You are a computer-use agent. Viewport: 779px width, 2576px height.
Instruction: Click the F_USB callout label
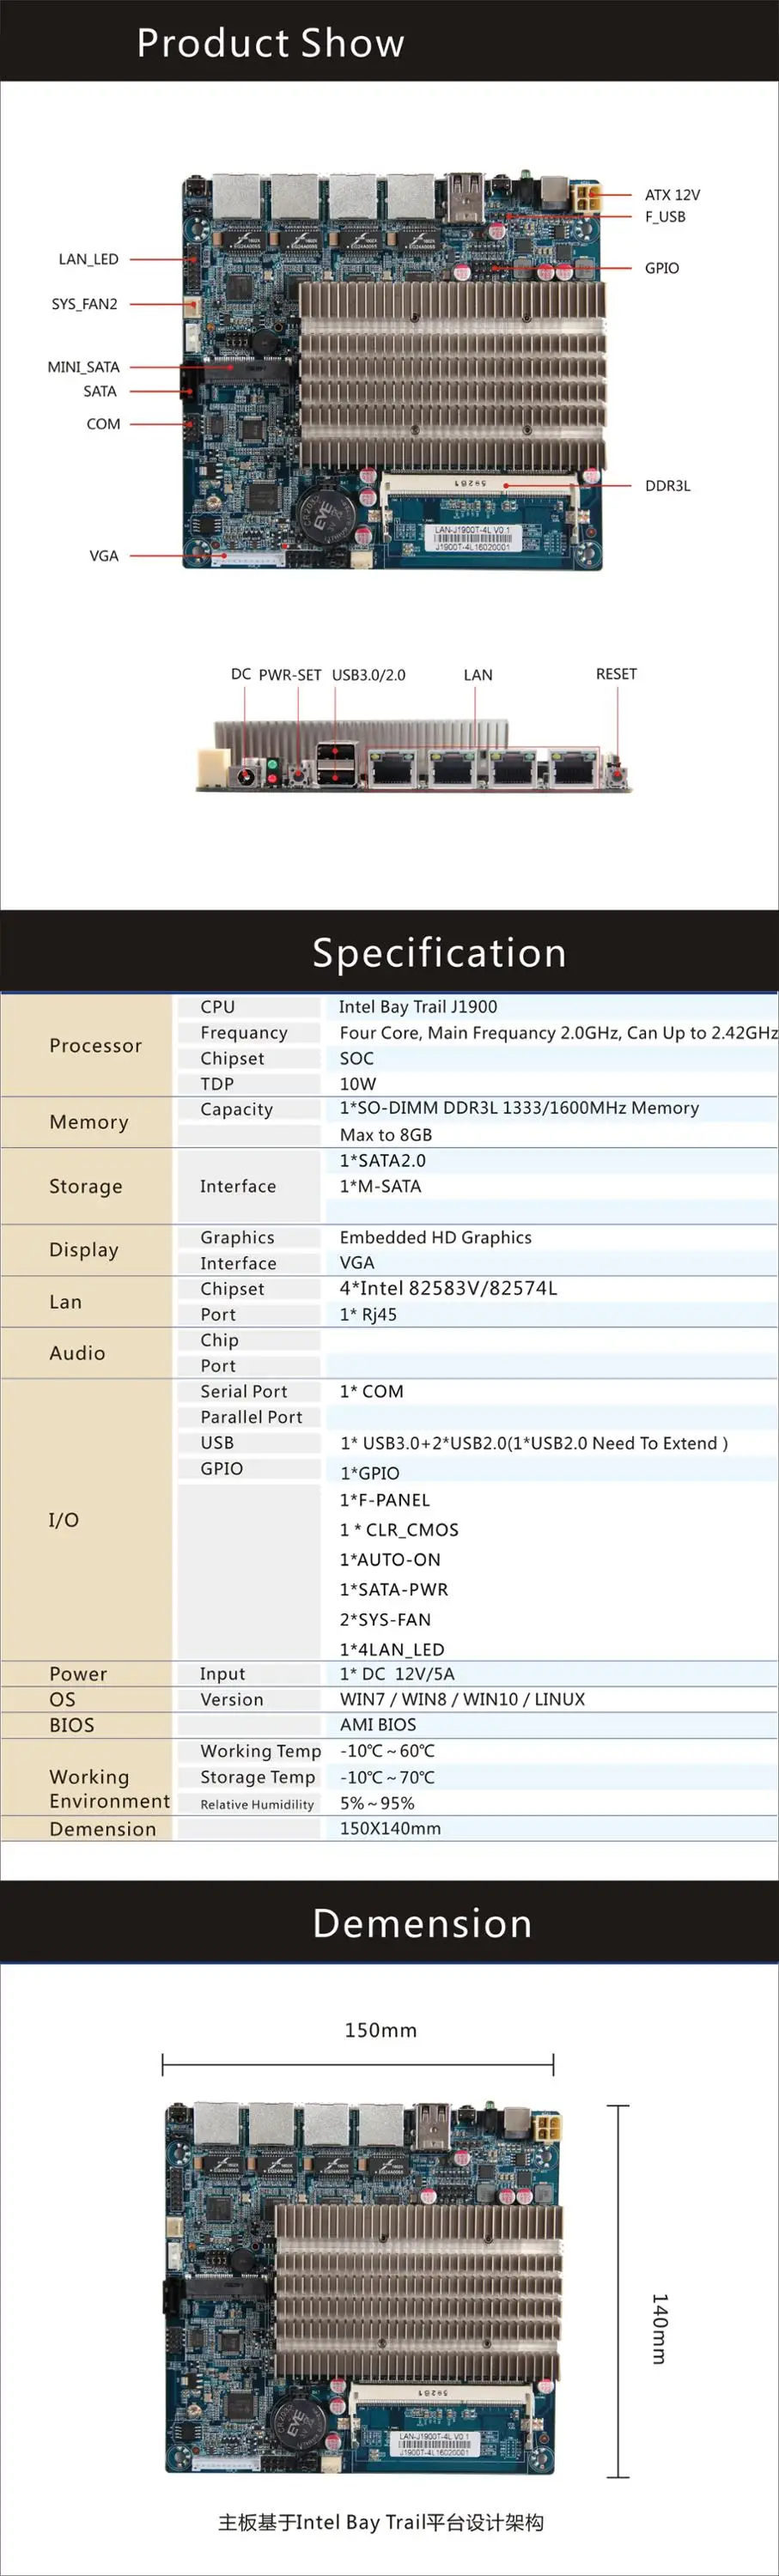[665, 217]
